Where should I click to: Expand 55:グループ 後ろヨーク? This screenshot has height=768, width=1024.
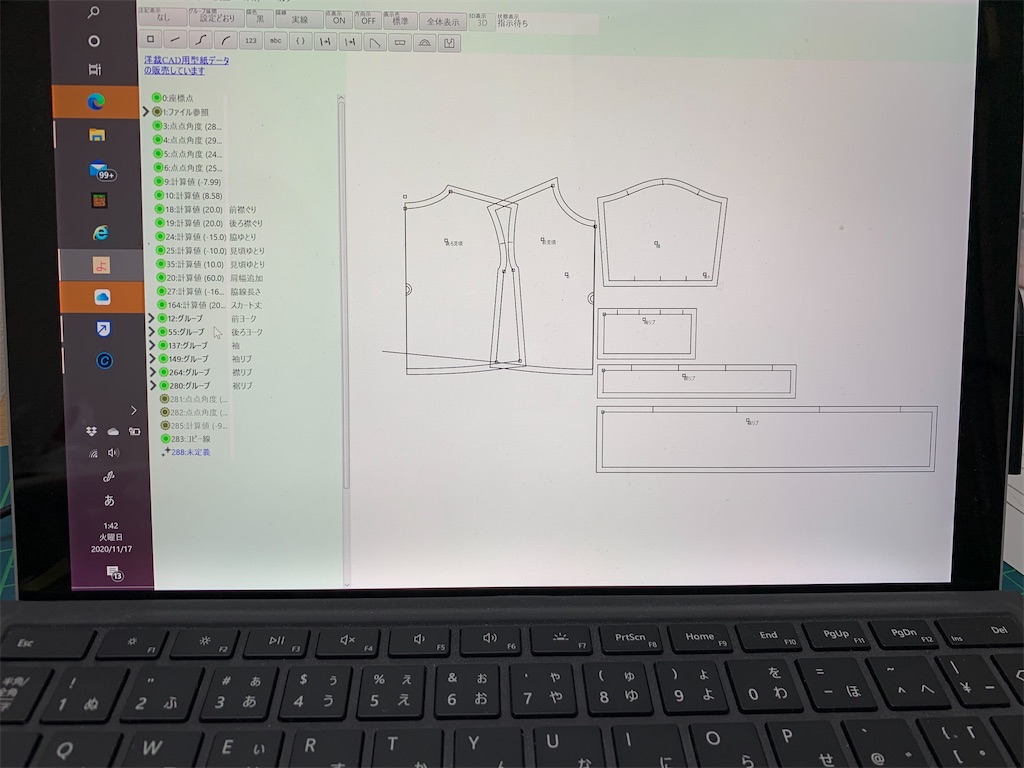click(x=152, y=332)
